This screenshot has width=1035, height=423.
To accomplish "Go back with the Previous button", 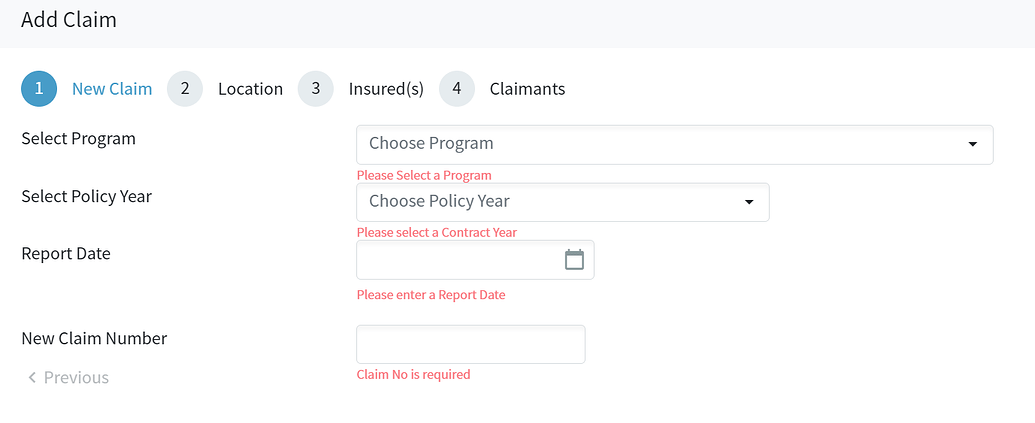I will coord(68,377).
